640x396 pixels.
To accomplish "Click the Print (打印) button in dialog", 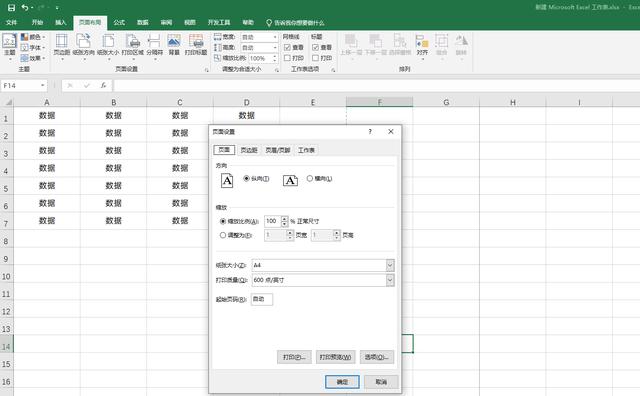I will tap(294, 357).
